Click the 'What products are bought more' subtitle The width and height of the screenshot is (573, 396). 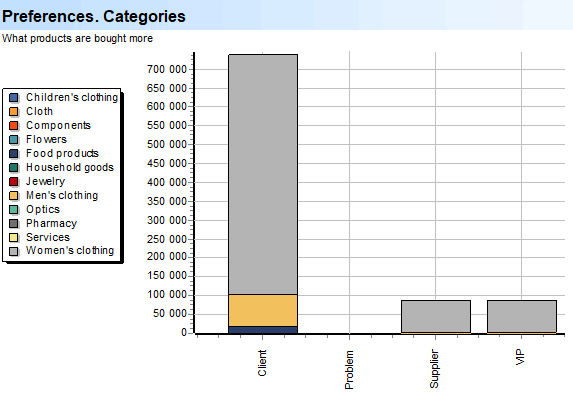point(77,38)
